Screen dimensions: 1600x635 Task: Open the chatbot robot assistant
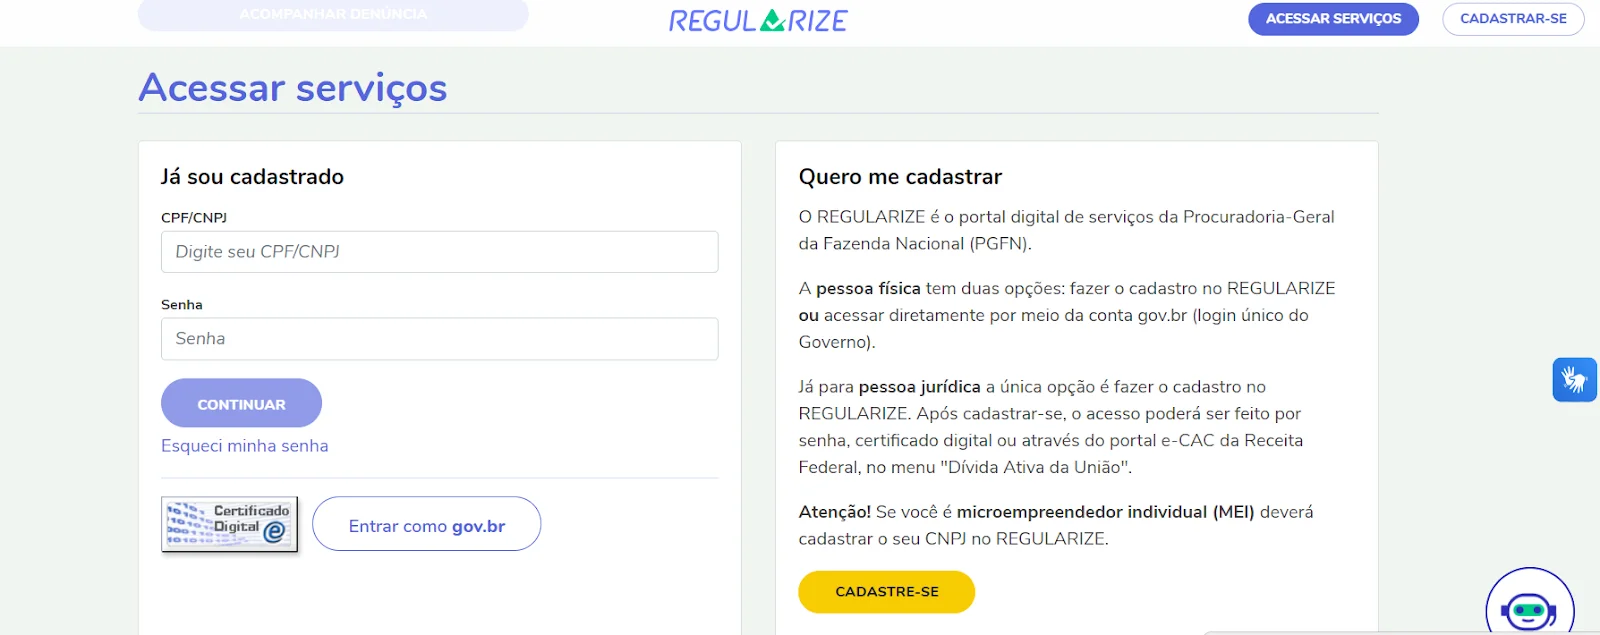coord(1529,607)
